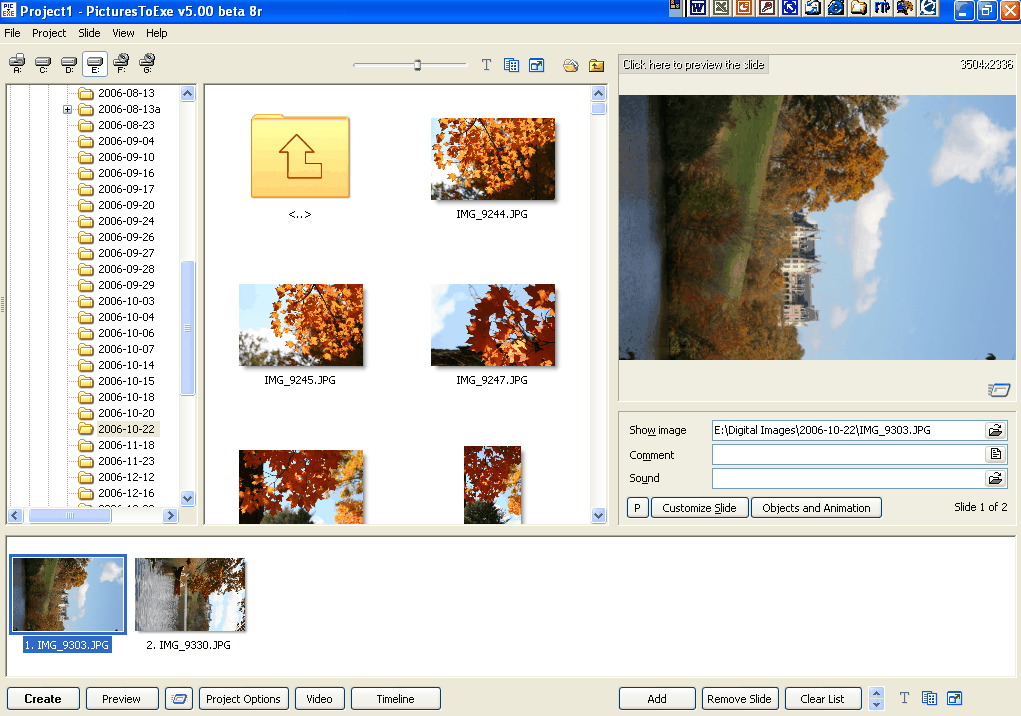Viewport: 1021px width, 716px height.
Task: Click here to preview the slide label
Action: pos(693,64)
